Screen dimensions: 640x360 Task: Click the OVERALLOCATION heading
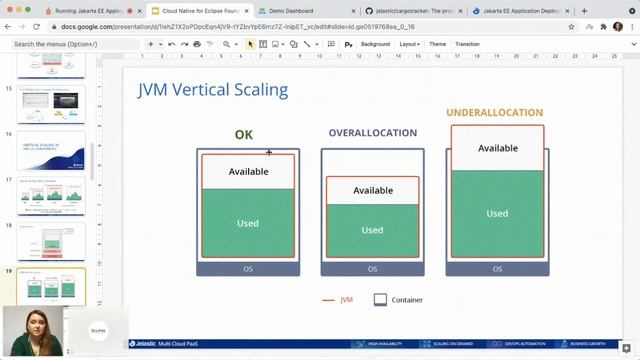pos(373,133)
